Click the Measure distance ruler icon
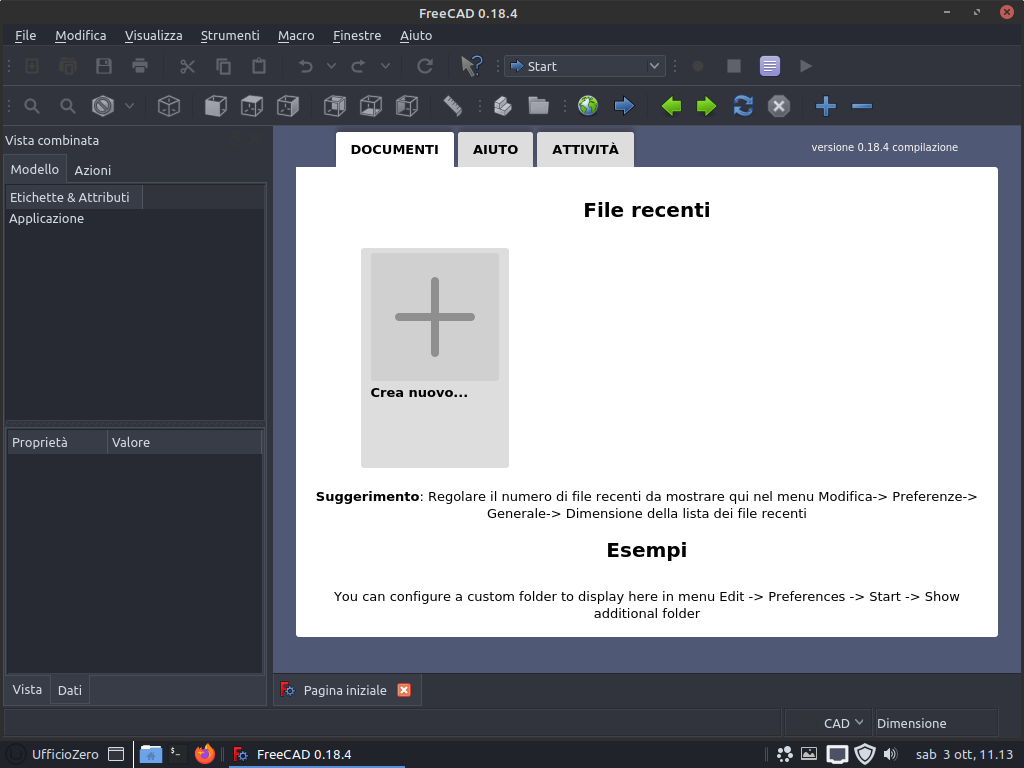The width and height of the screenshot is (1024, 768). pyautogui.click(x=453, y=106)
